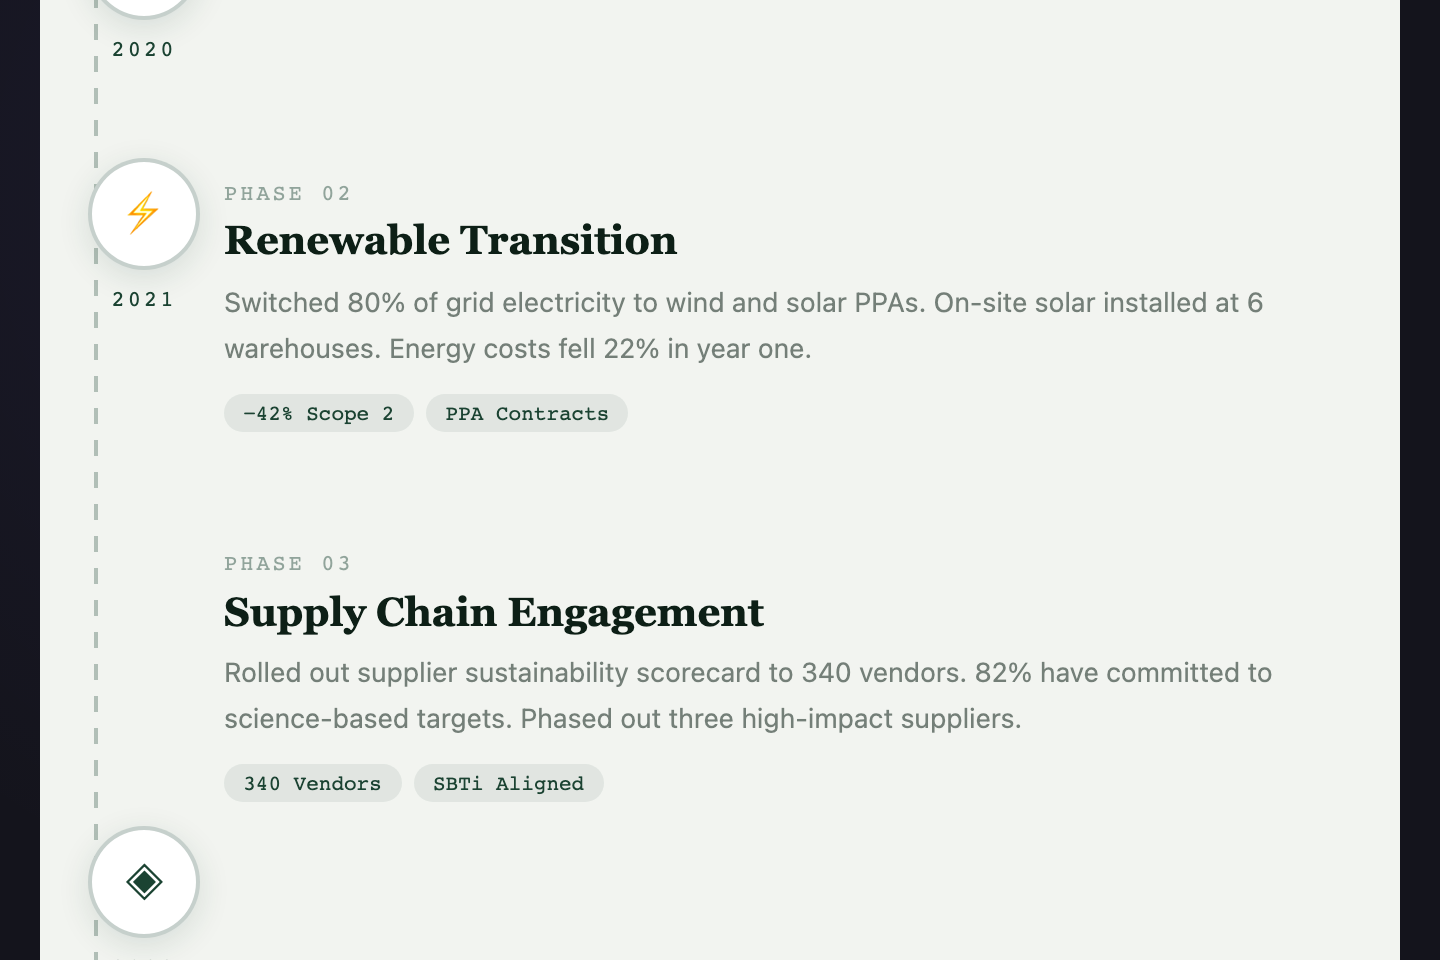The height and width of the screenshot is (960, 1440).
Task: Click the text 'Phased out three high-impact suppliers'
Action: click(768, 719)
